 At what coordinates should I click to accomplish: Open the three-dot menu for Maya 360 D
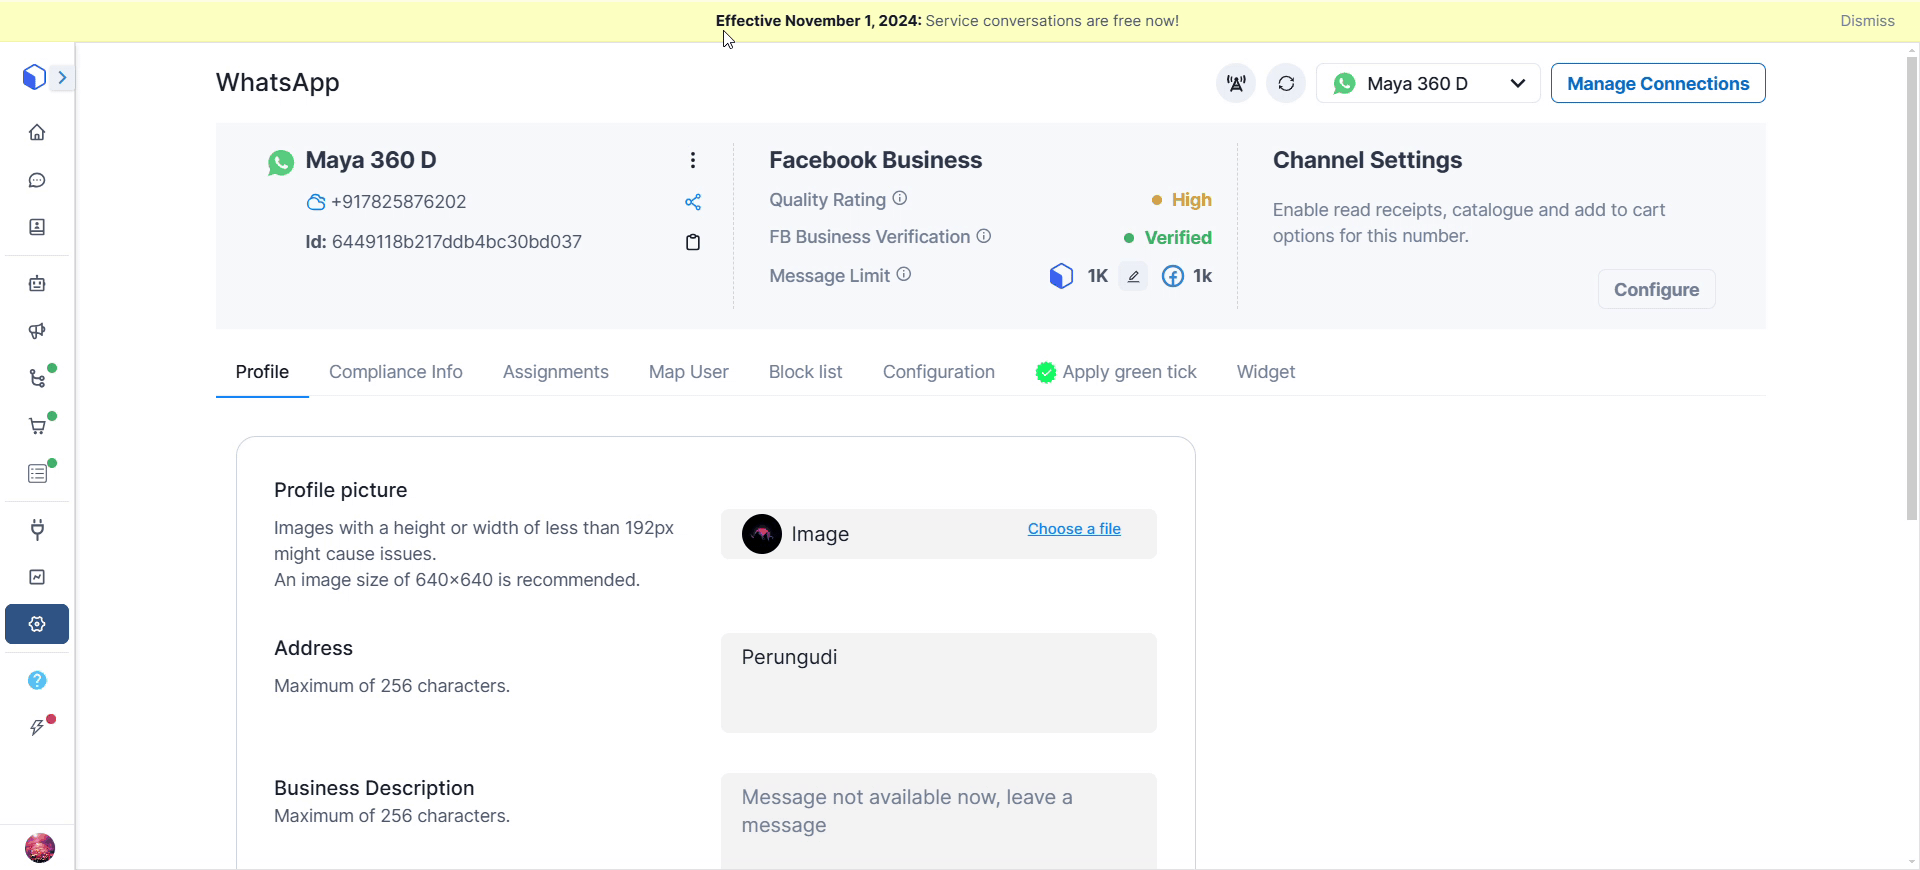[693, 160]
